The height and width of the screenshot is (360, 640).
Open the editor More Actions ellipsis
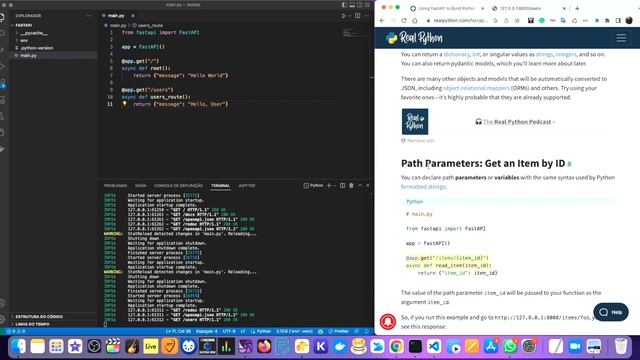pos(366,16)
